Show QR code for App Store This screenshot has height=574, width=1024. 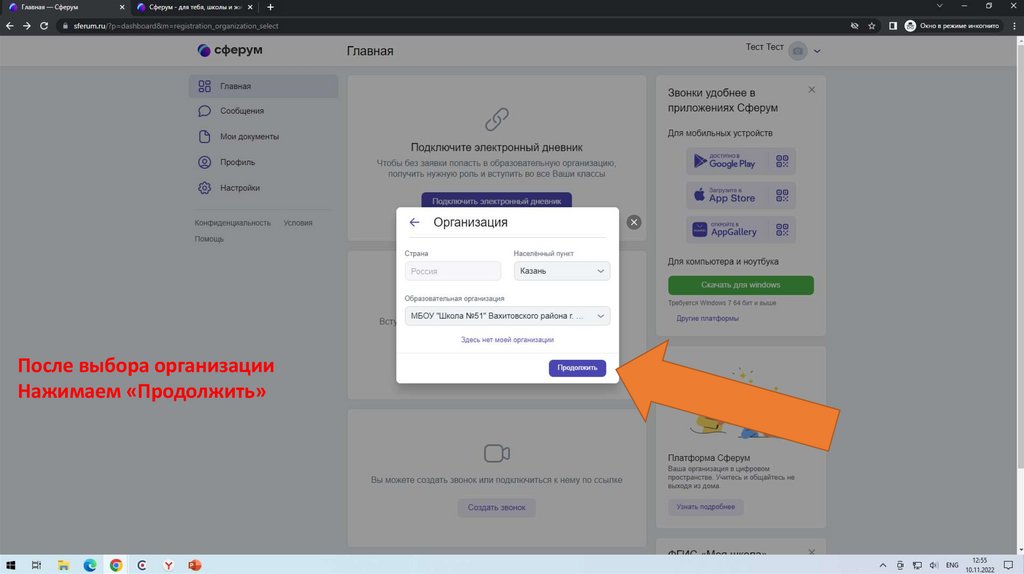(782, 195)
